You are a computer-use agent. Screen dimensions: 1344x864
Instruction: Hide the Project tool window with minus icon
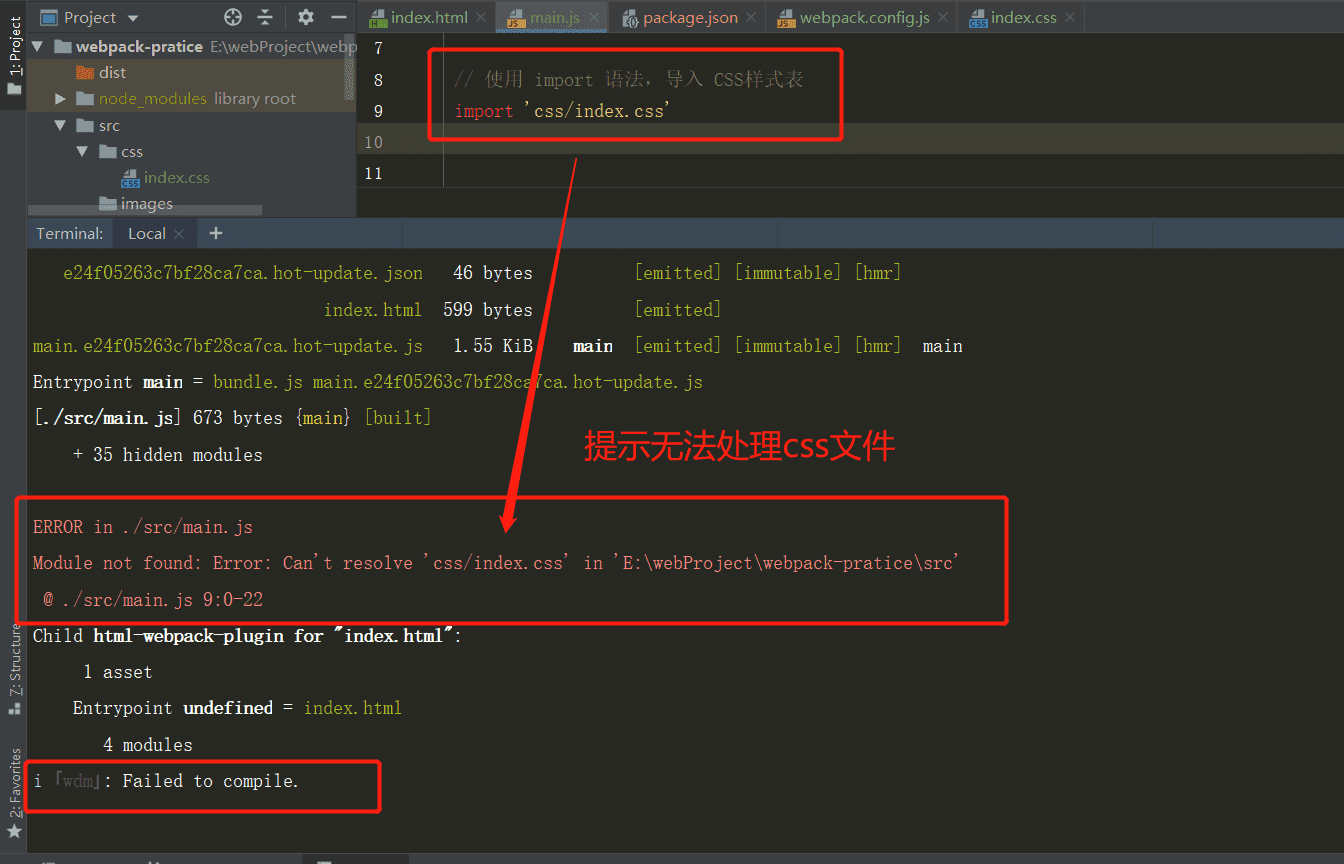point(339,17)
